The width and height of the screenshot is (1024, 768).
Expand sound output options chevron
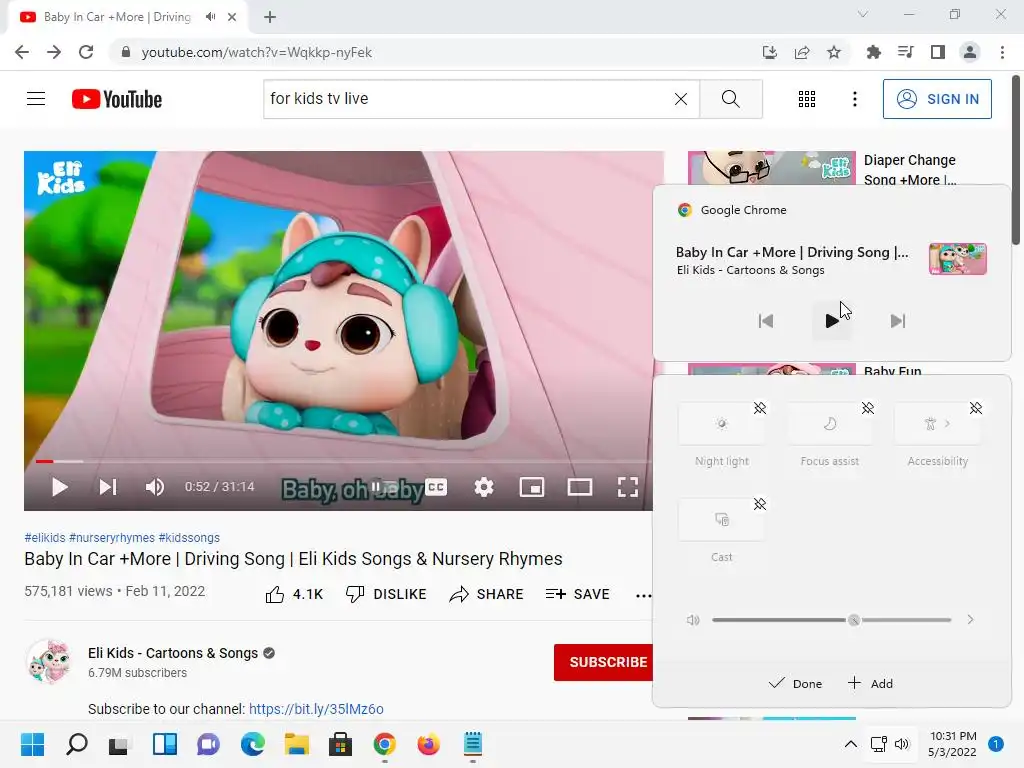[x=970, y=620]
